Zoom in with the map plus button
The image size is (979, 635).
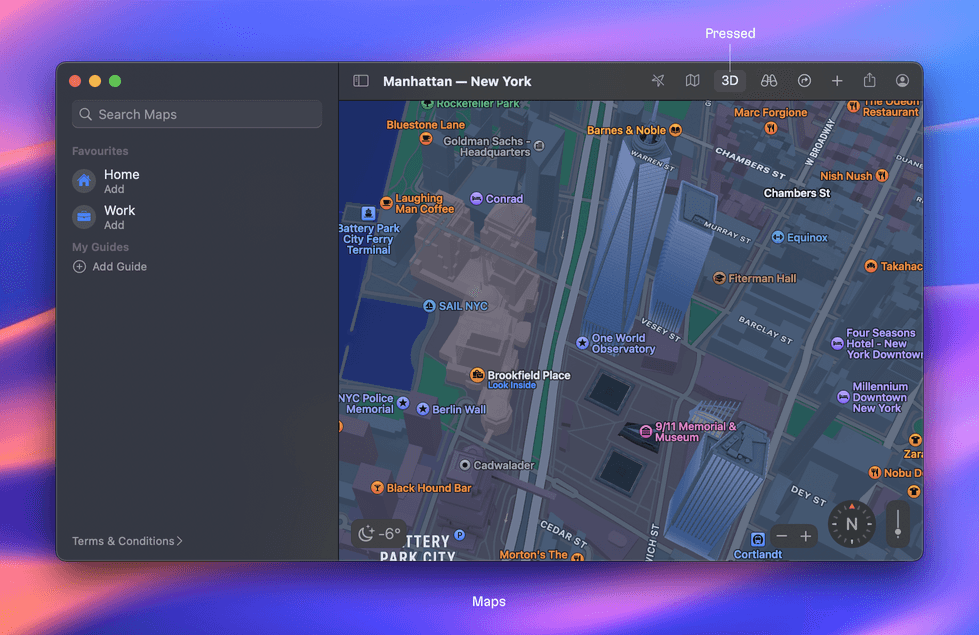coord(806,536)
